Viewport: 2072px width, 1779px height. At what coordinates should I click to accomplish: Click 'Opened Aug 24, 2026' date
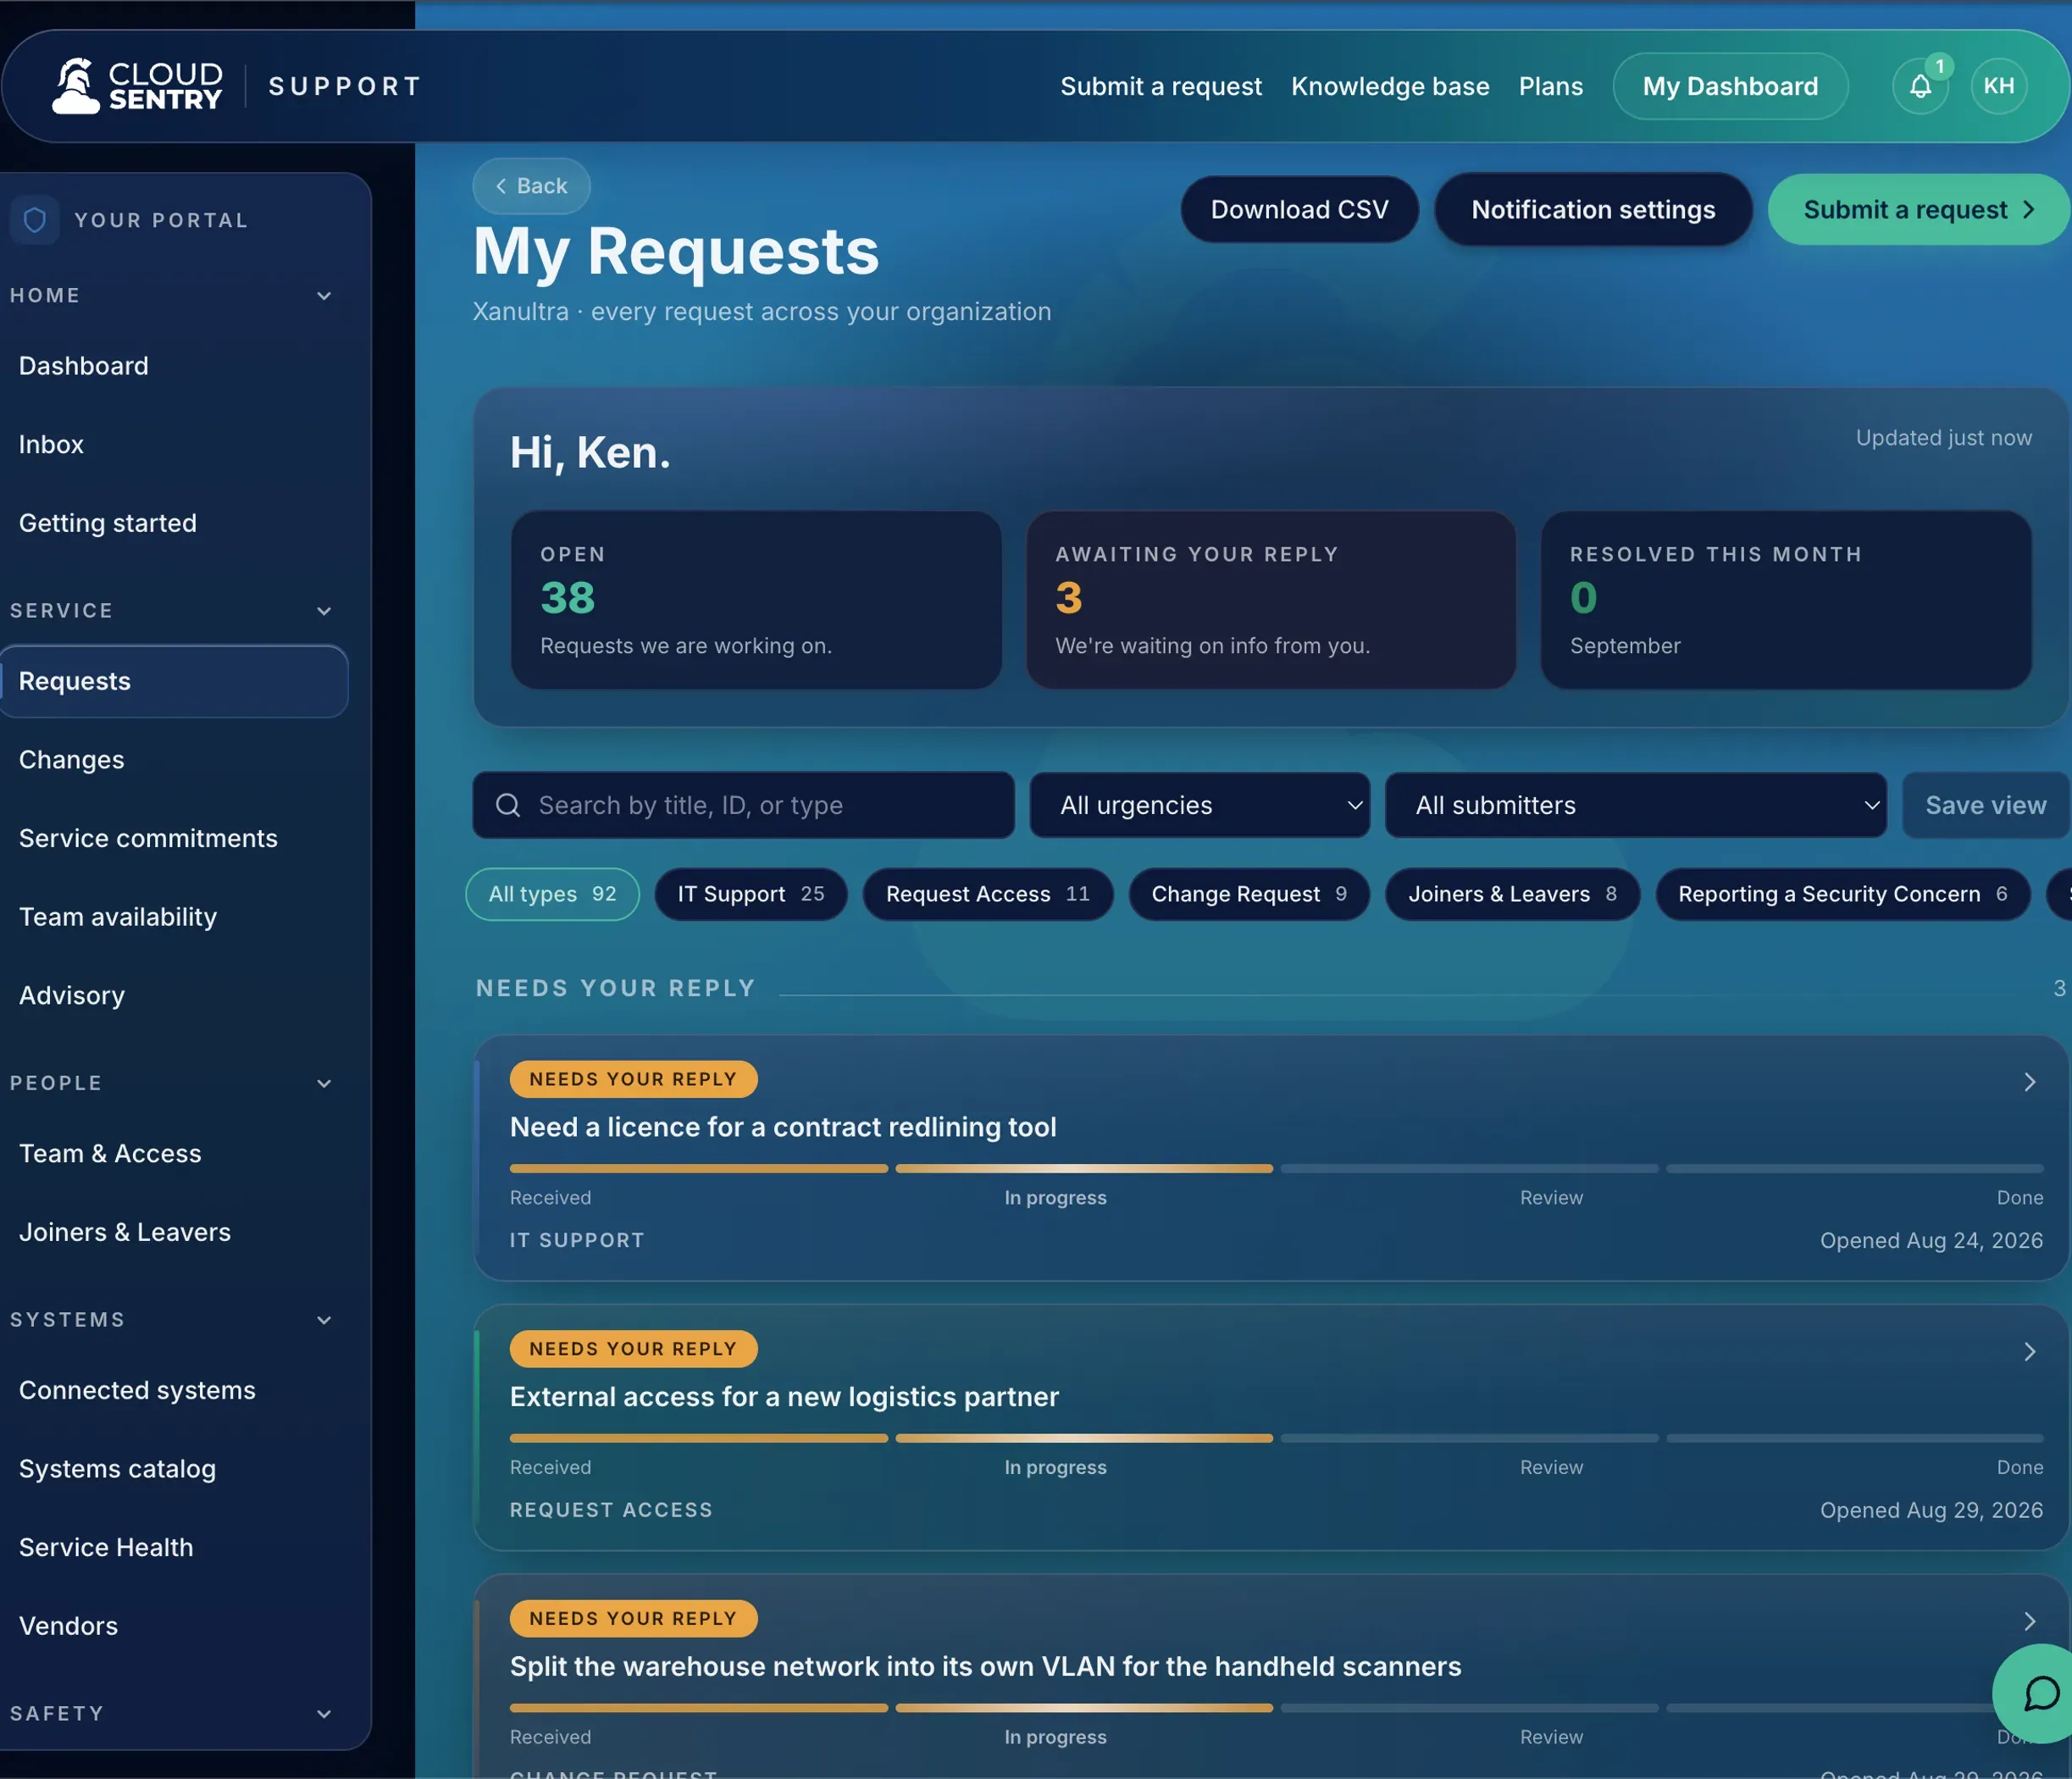pyautogui.click(x=1931, y=1241)
